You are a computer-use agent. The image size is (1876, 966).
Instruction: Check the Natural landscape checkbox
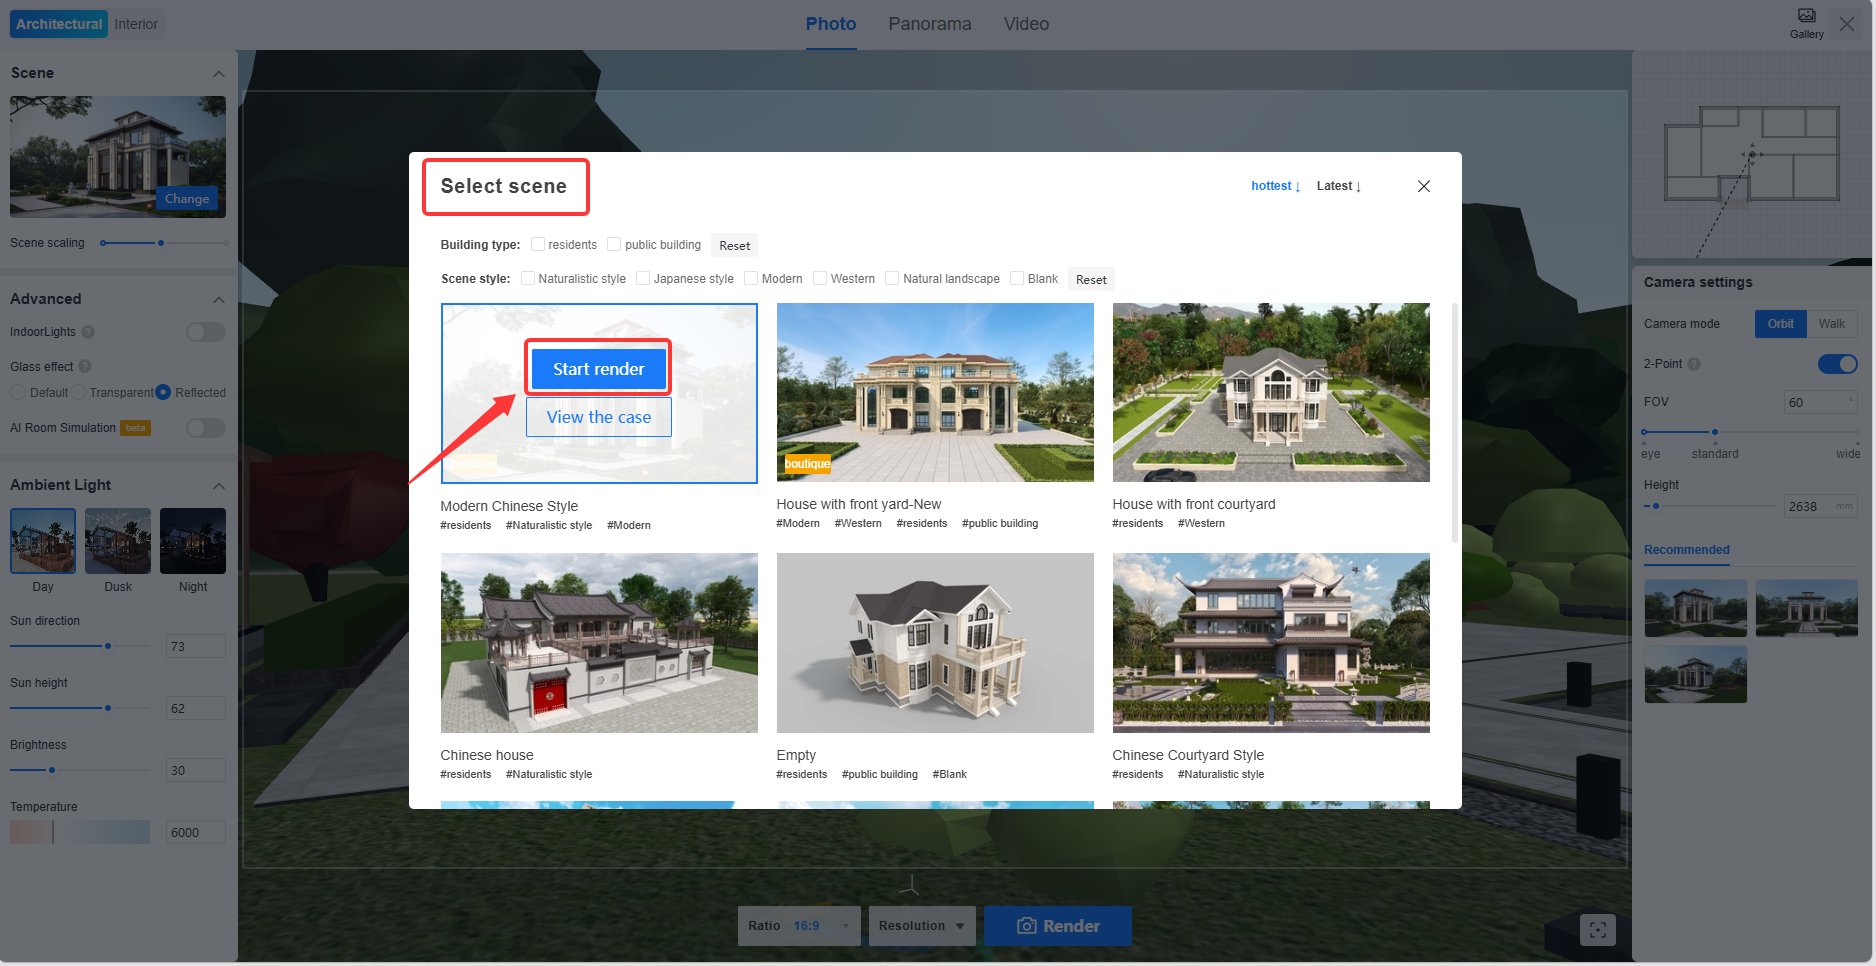pyautogui.click(x=892, y=278)
